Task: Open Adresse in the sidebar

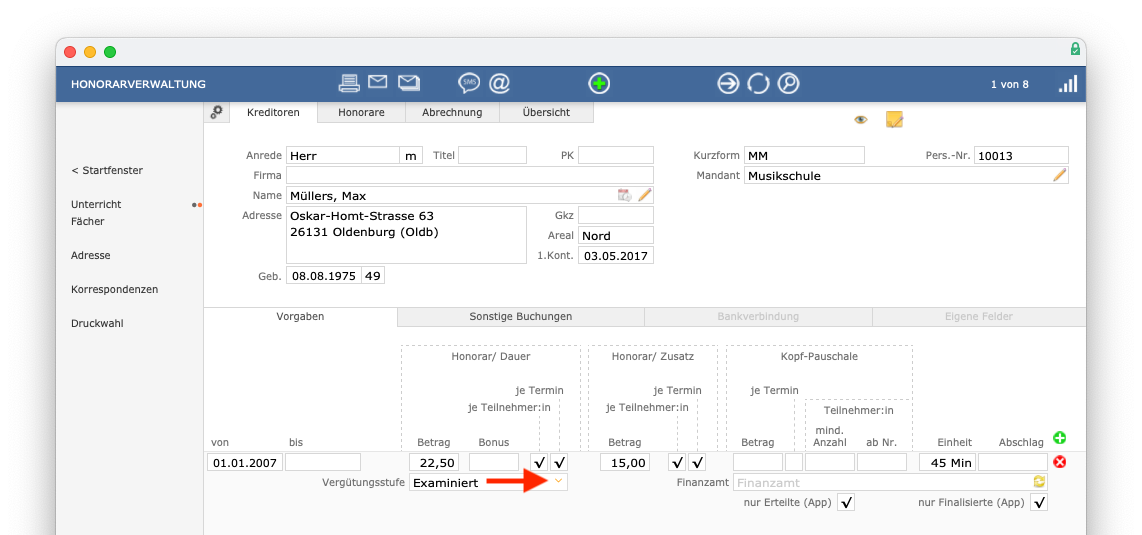Action: coord(90,255)
